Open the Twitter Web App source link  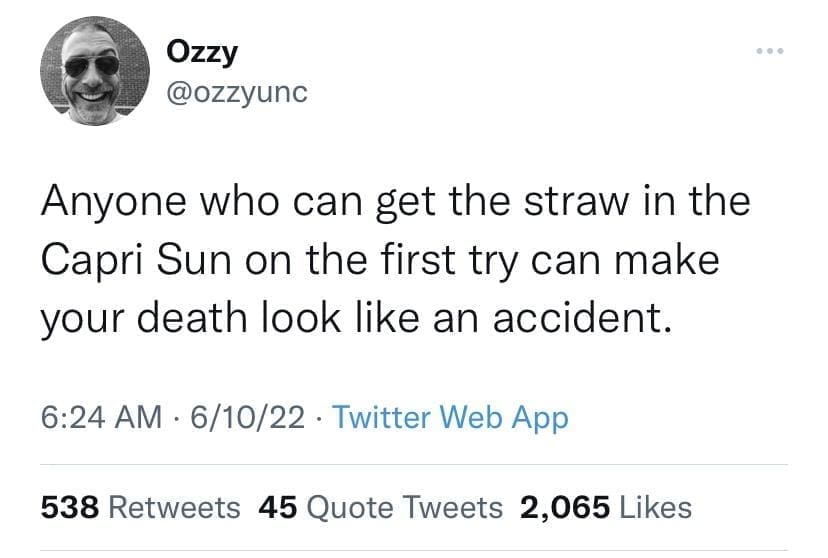pos(449,416)
